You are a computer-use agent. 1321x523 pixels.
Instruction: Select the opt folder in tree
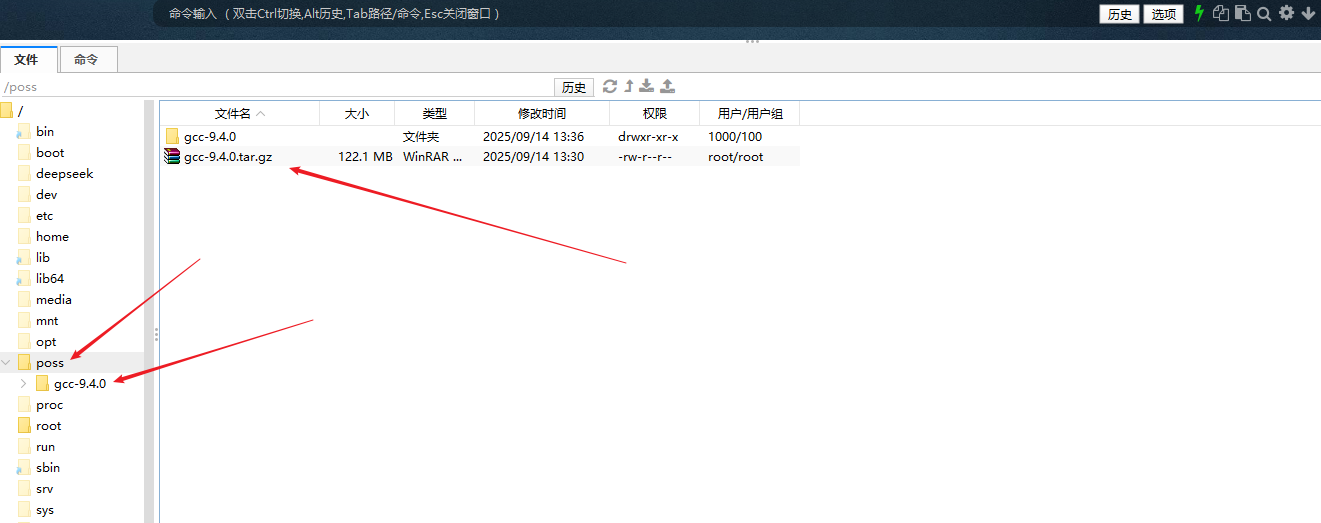(46, 341)
